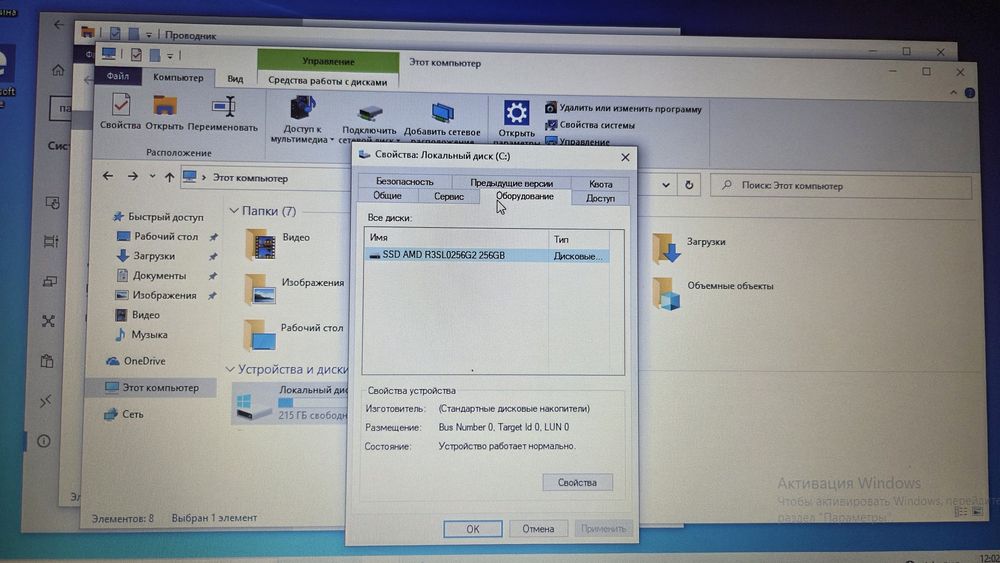Click the Details view toggle icon in the Explorer status bar

tap(960, 511)
